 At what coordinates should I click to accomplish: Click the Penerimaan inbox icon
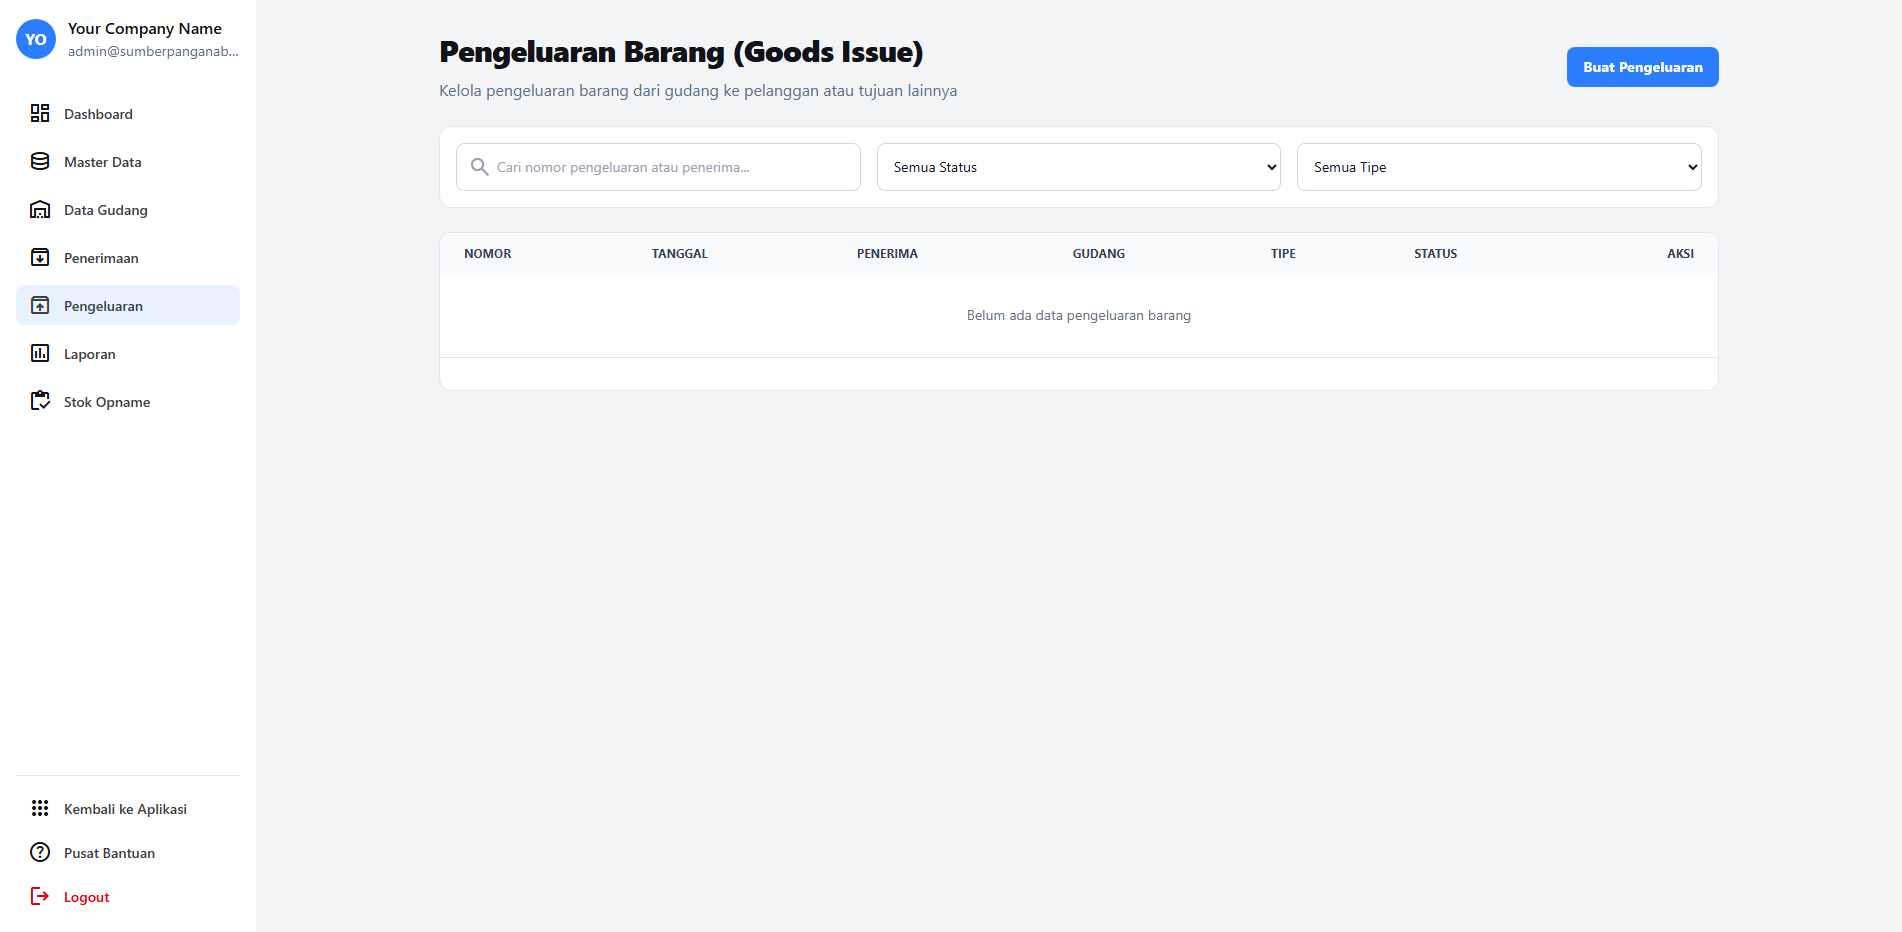40,258
